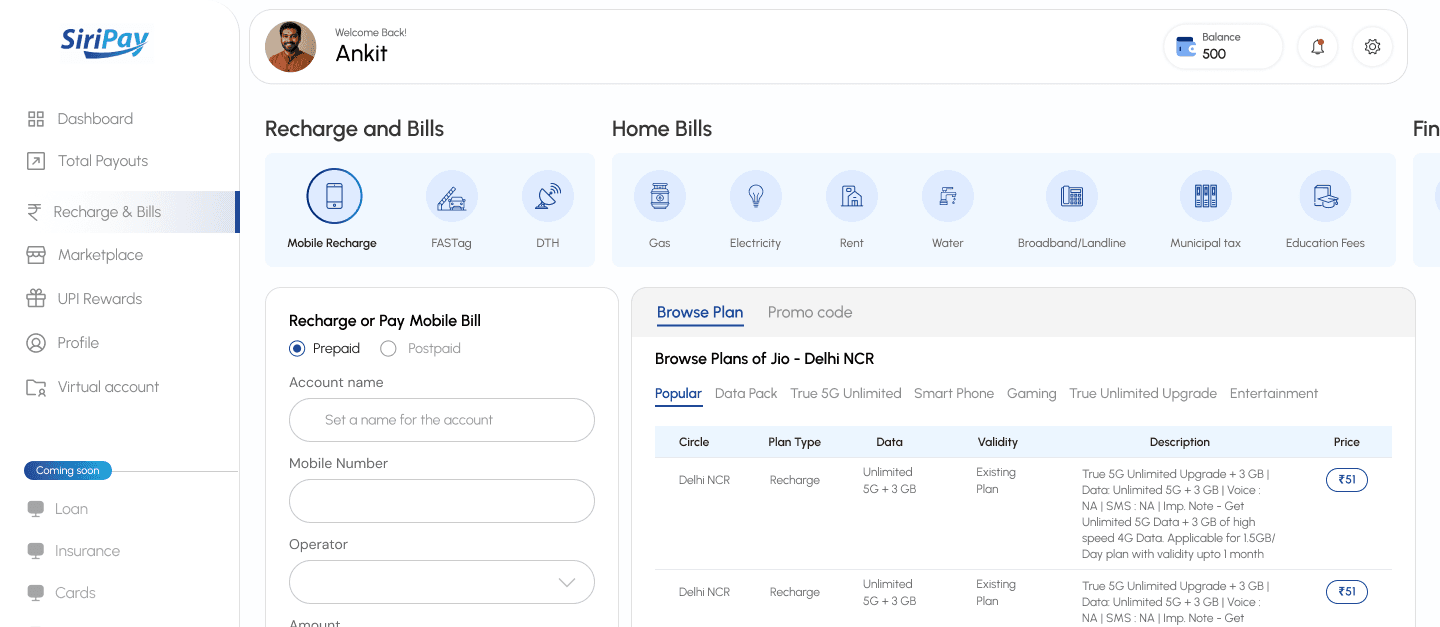This screenshot has width=1440, height=627.
Task: Click the Mobile Number input field
Action: (x=441, y=501)
